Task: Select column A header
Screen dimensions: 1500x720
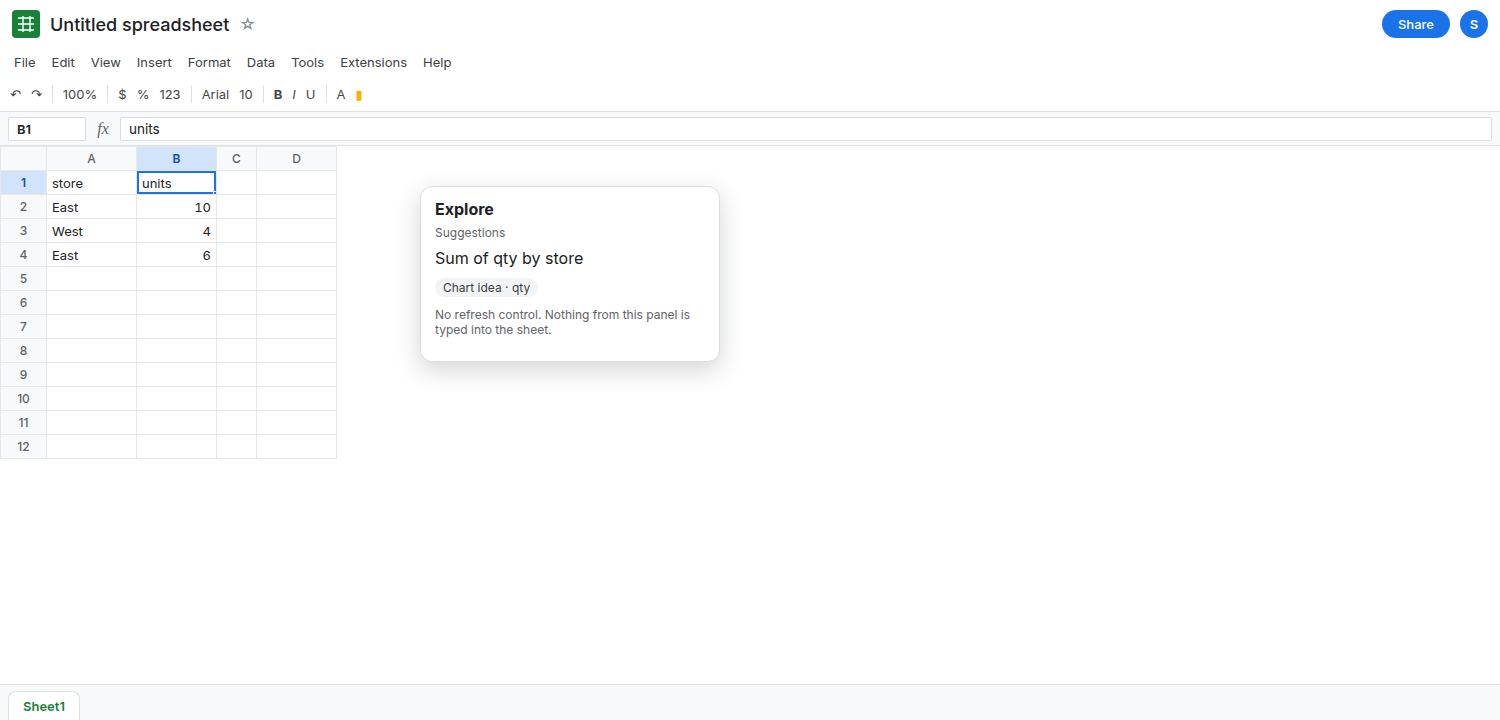Action: pos(92,159)
